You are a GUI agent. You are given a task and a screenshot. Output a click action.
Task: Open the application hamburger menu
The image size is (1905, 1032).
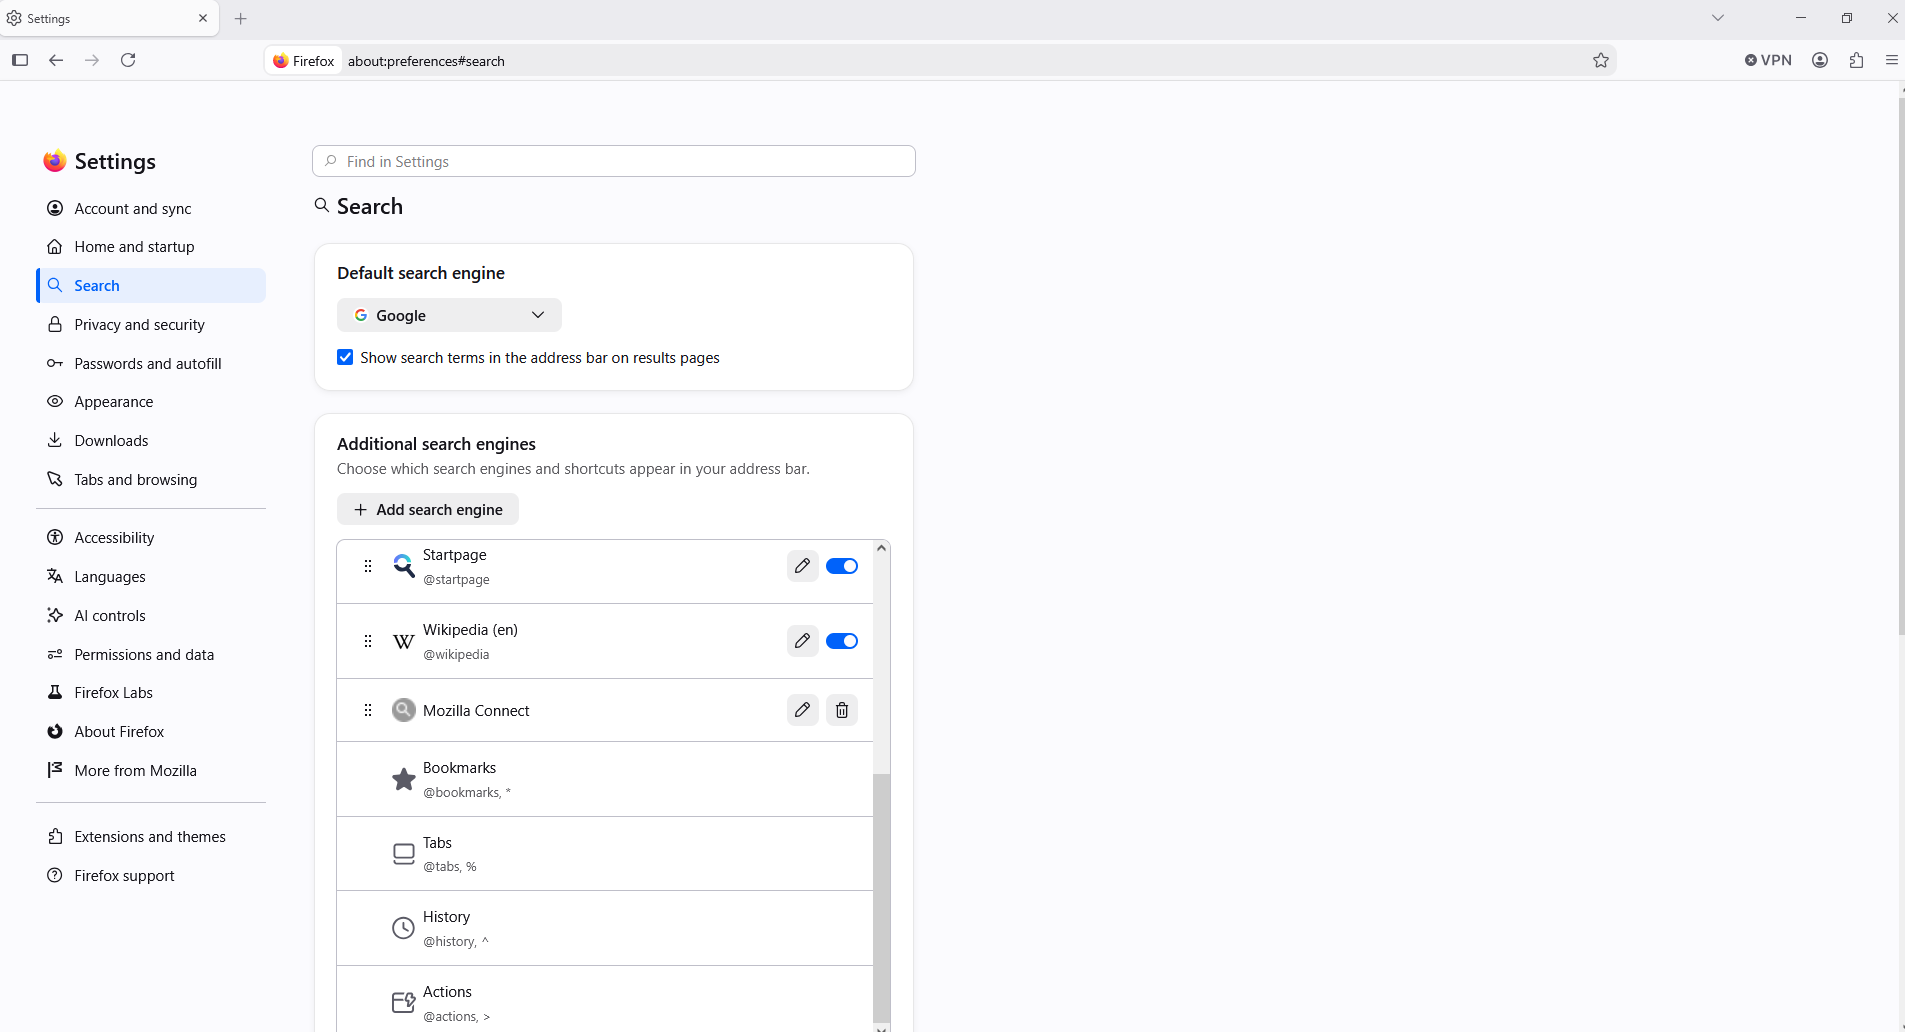tap(1892, 60)
